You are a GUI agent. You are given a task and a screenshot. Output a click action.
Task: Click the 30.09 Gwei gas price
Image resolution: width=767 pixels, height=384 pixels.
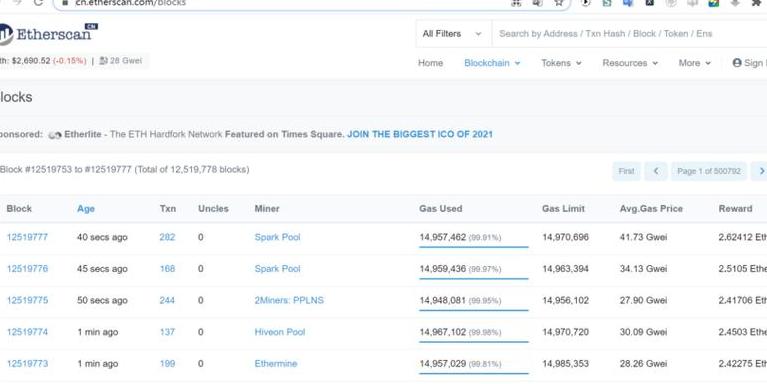[643, 332]
